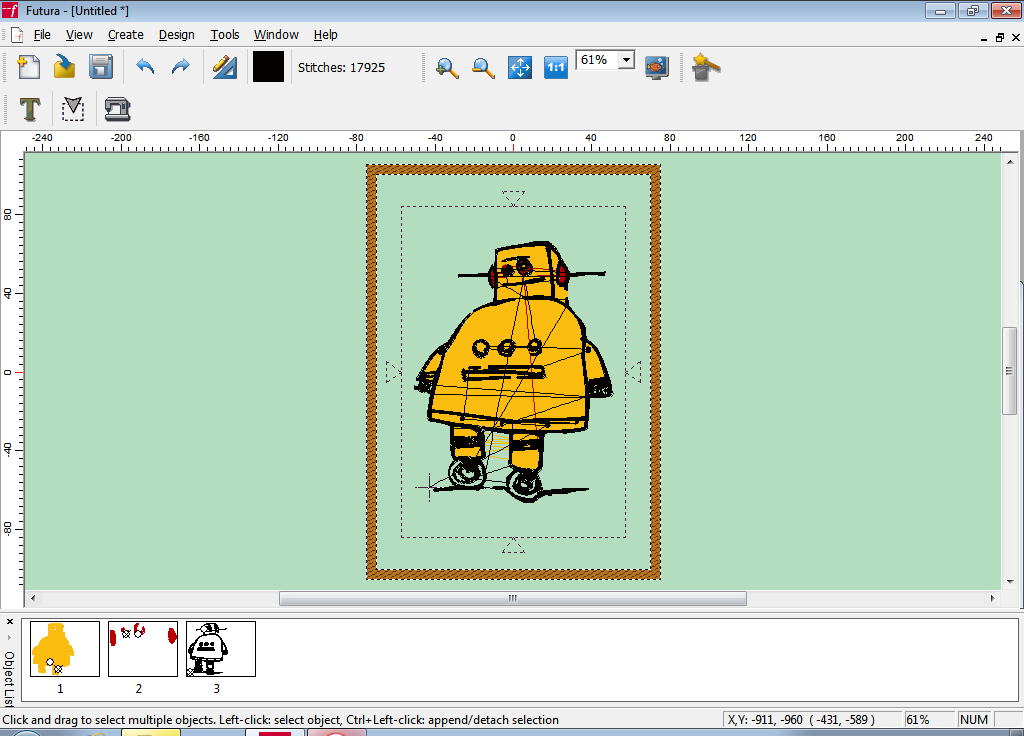Restore the inner document window
Viewport: 1024px width, 736px height.
(x=1000, y=38)
